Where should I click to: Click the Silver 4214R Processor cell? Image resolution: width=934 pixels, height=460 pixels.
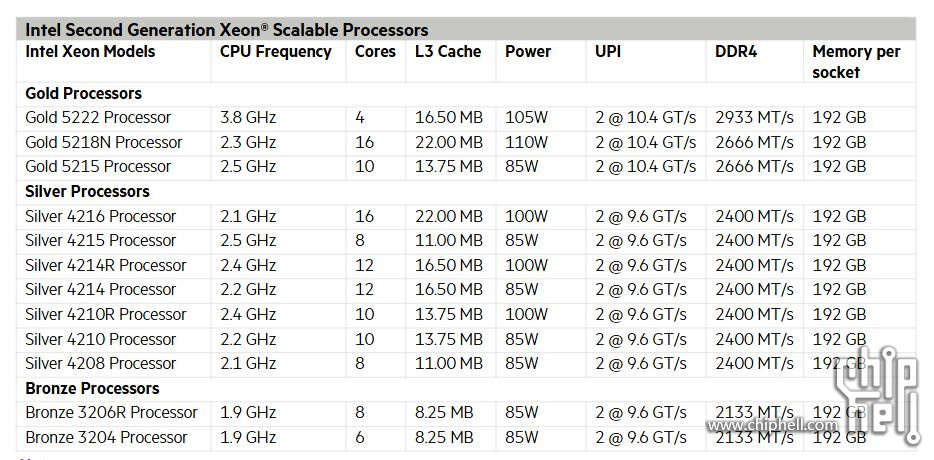pyautogui.click(x=105, y=265)
